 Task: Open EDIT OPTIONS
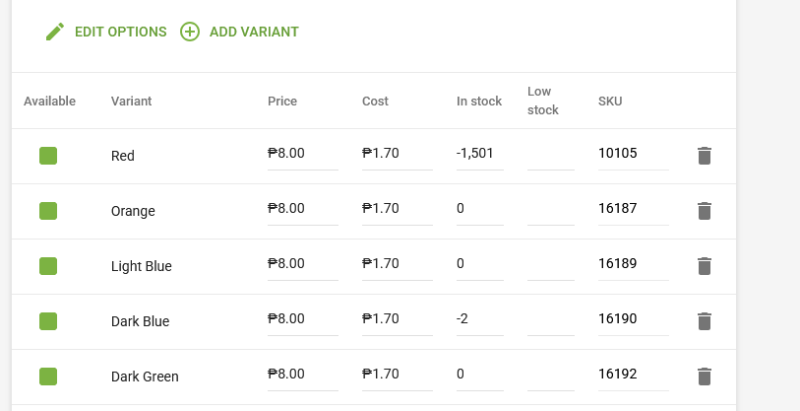click(x=120, y=32)
